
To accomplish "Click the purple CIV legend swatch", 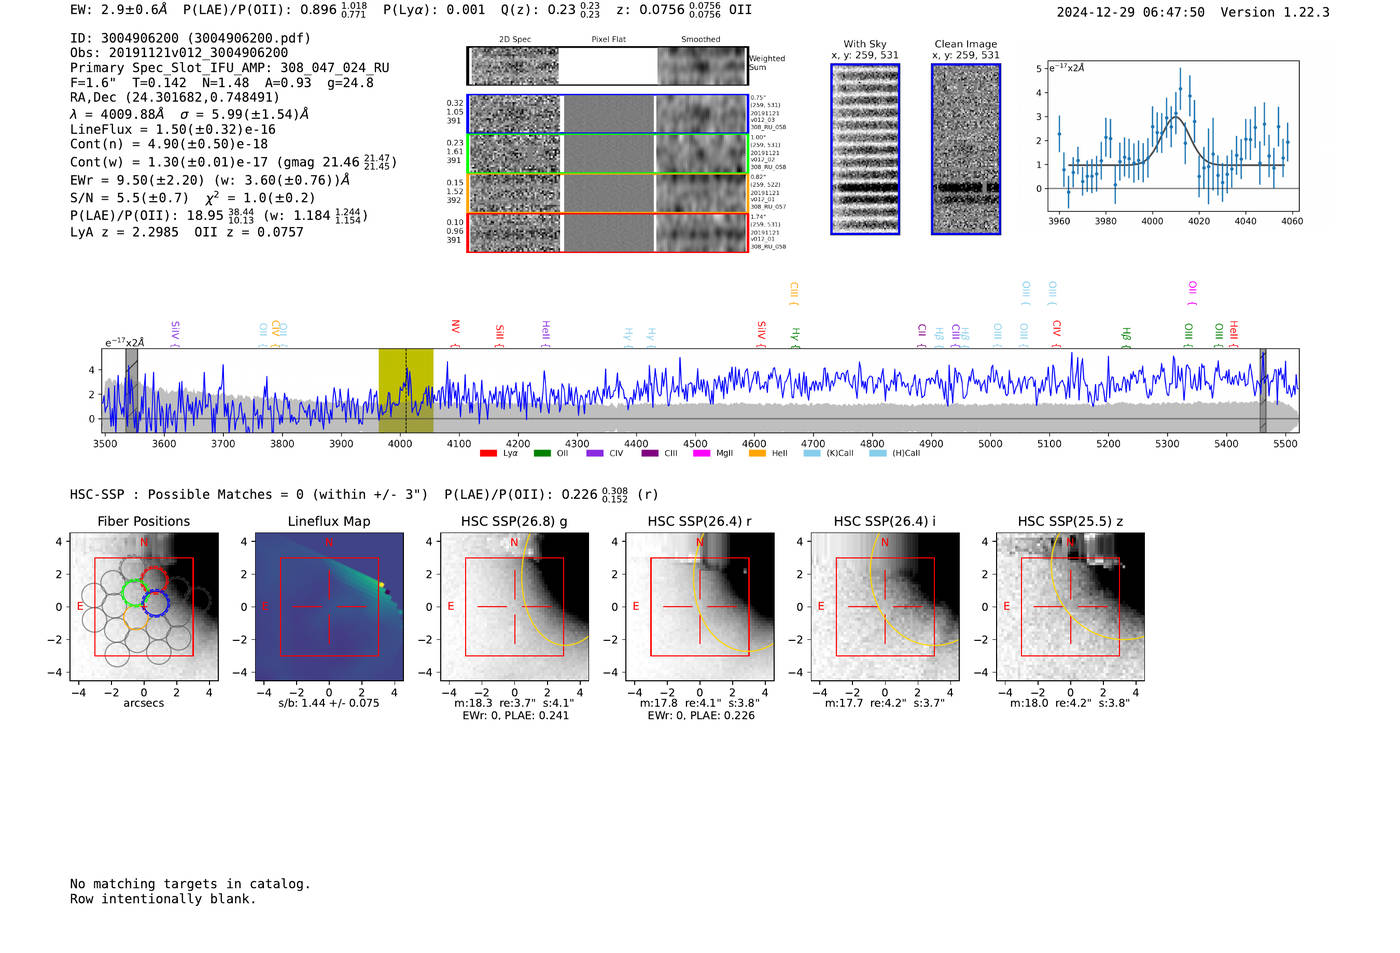I will click(595, 454).
